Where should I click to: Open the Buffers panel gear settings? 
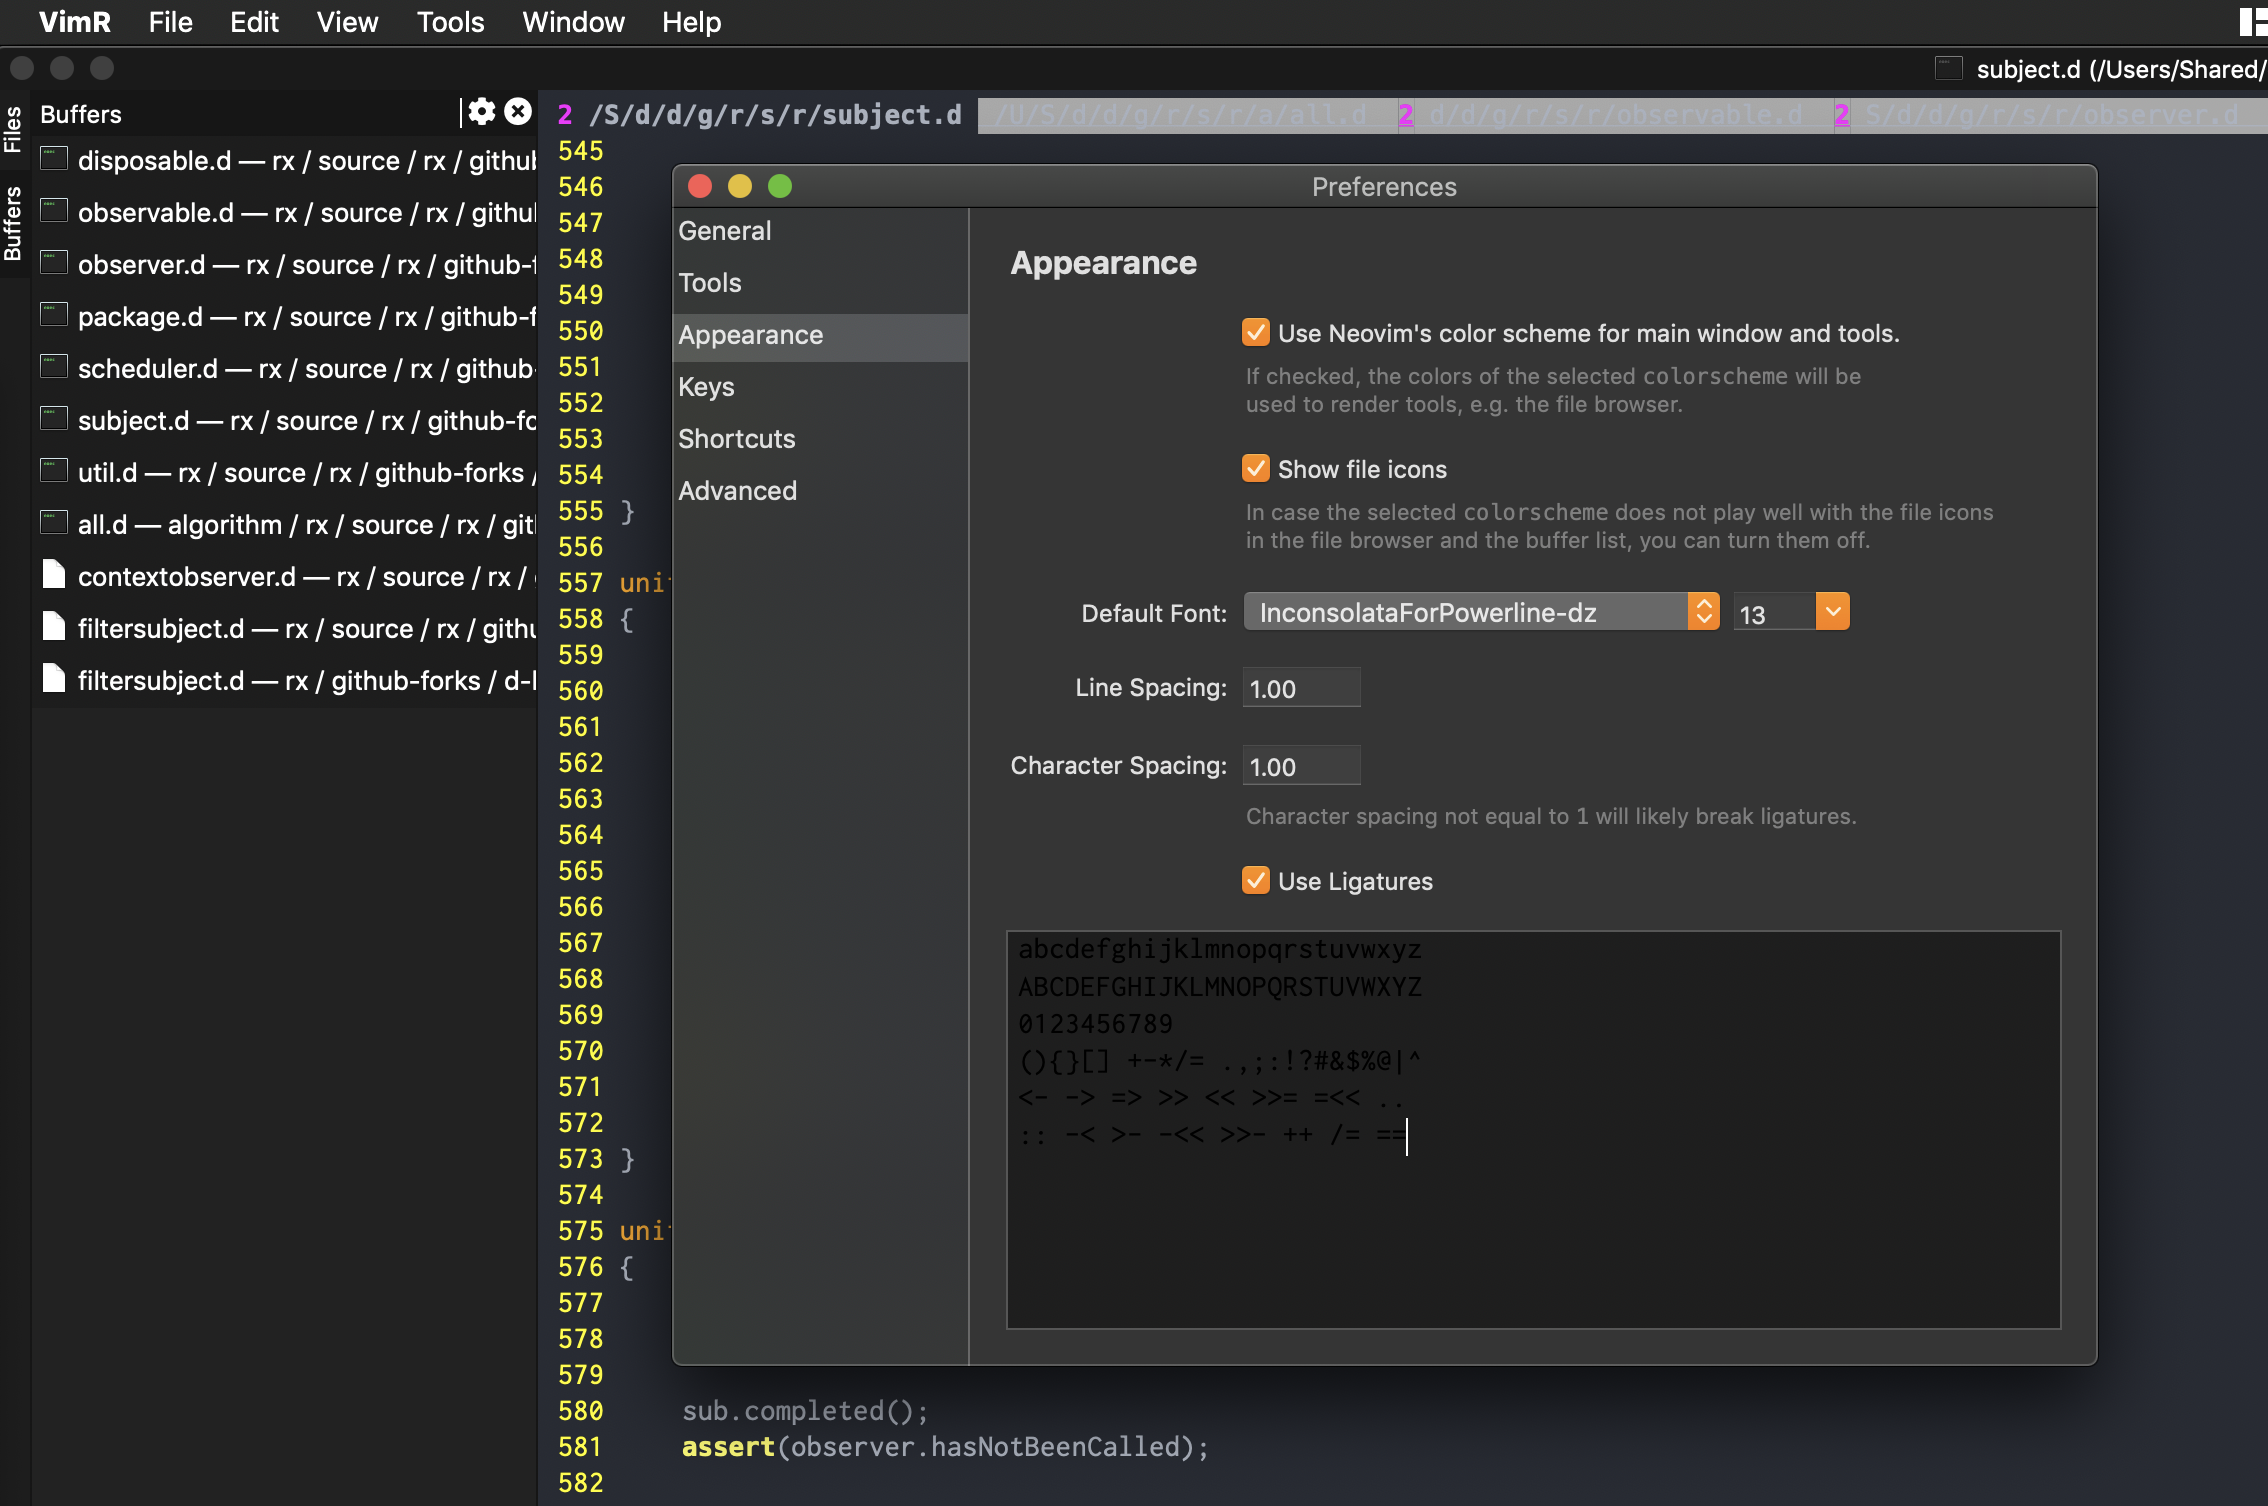[x=481, y=112]
